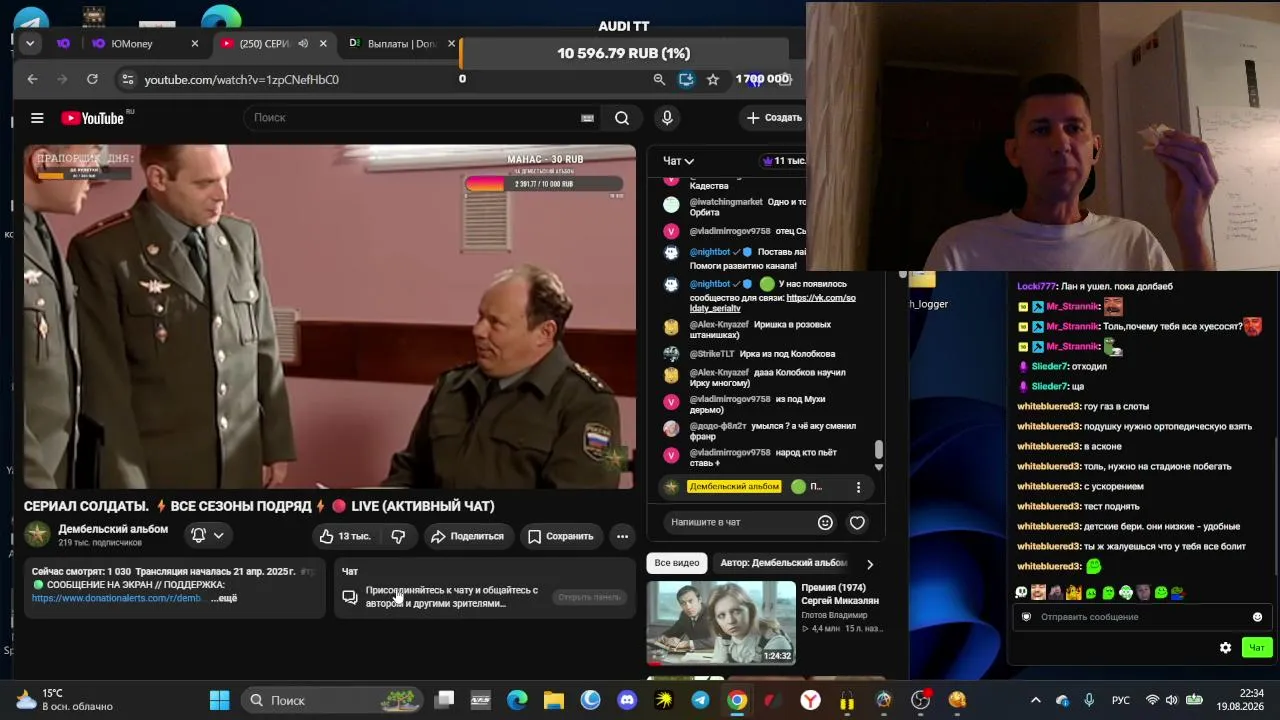Open the on-screen keyboard in search box
The image size is (1280, 720).
(587, 118)
